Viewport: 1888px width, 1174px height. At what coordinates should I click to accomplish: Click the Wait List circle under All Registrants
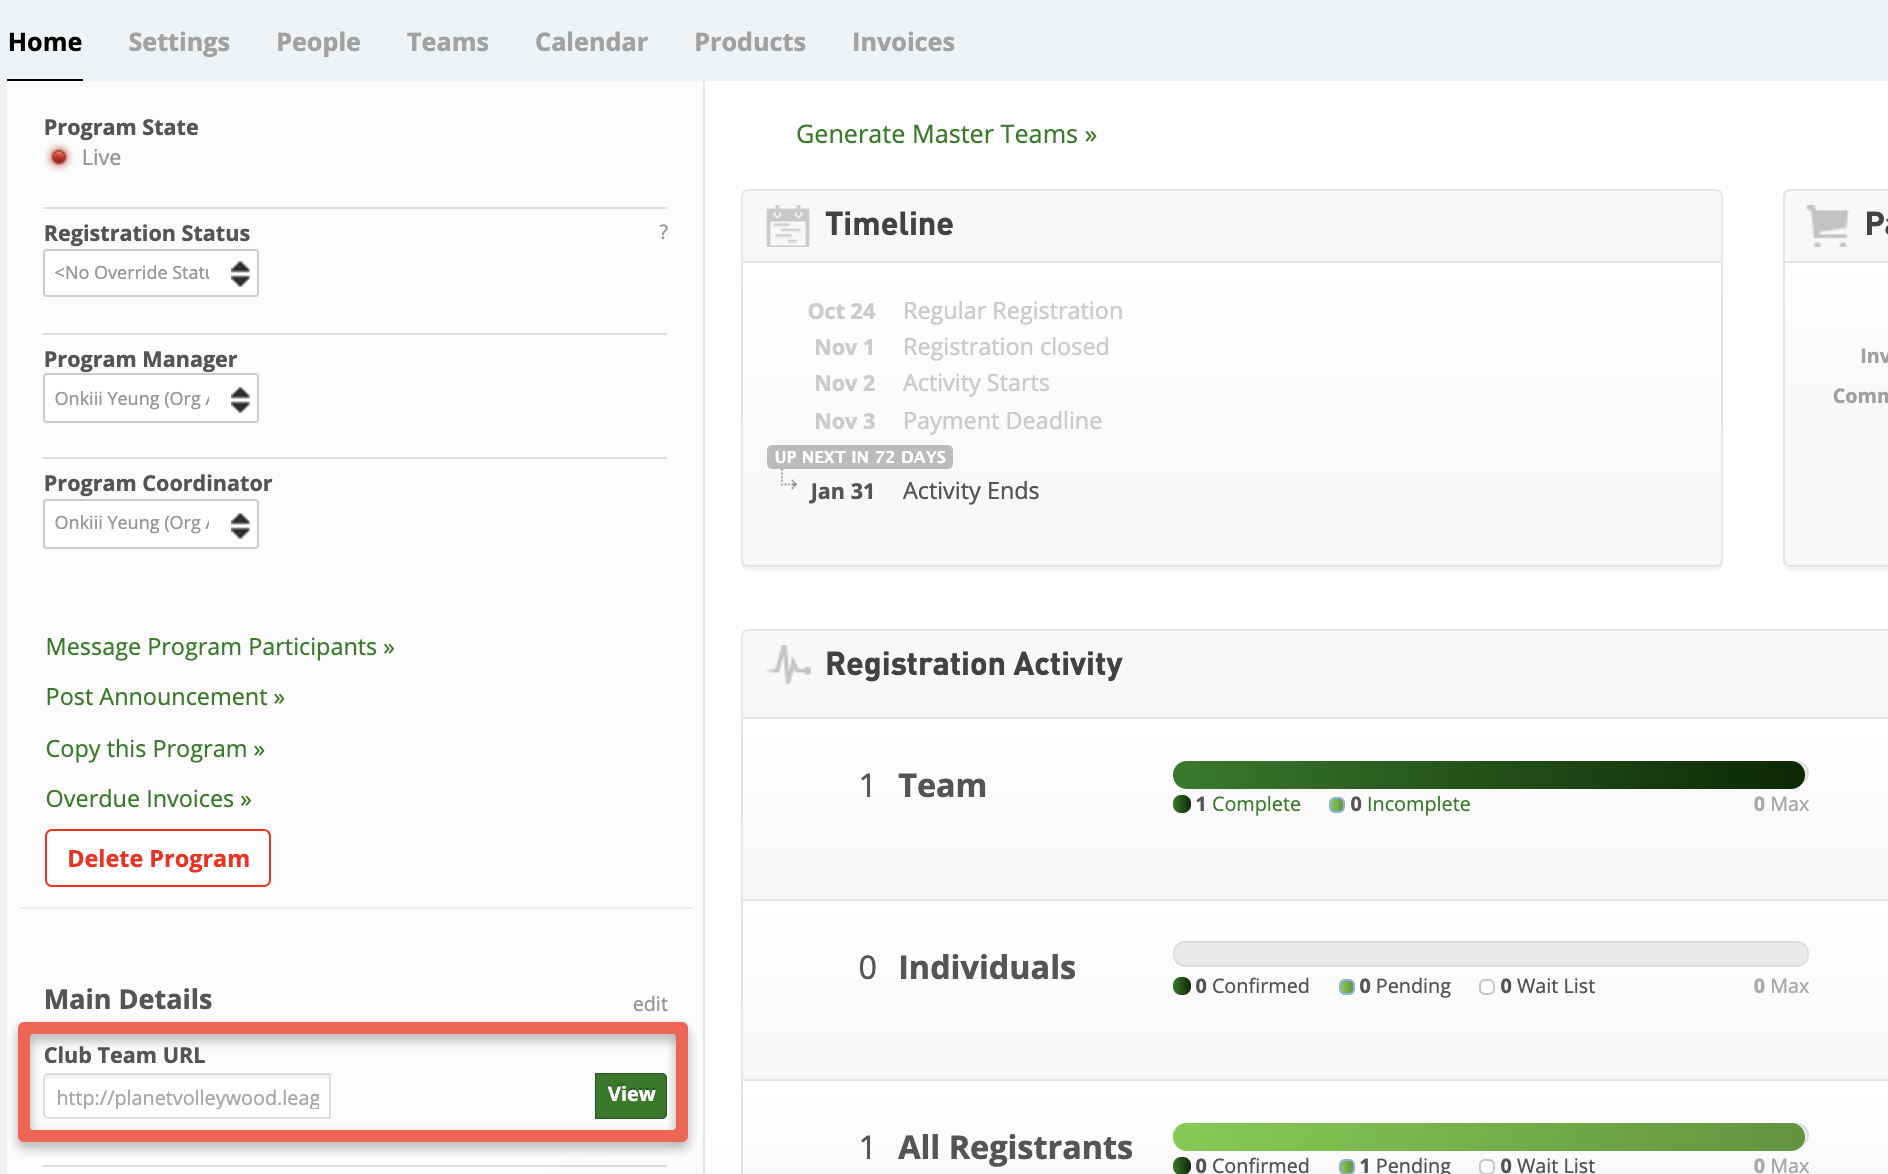click(x=1487, y=1165)
